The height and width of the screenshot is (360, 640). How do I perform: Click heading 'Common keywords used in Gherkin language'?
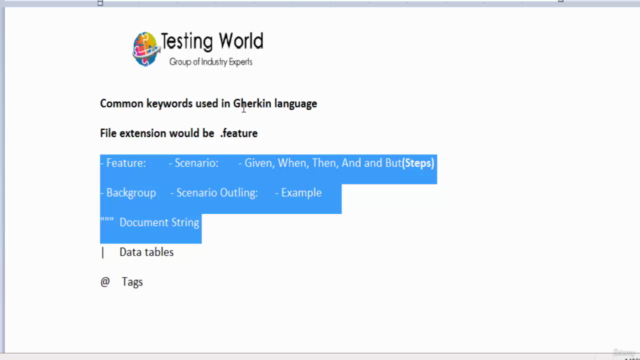pos(209,104)
